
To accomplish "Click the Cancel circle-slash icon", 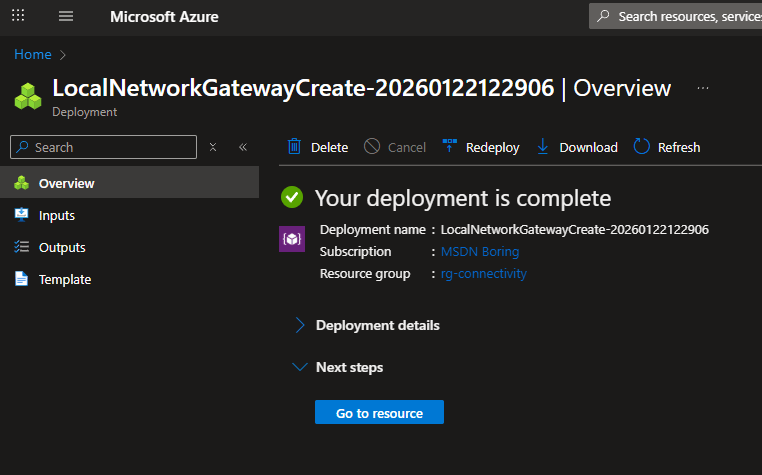I will click(372, 146).
